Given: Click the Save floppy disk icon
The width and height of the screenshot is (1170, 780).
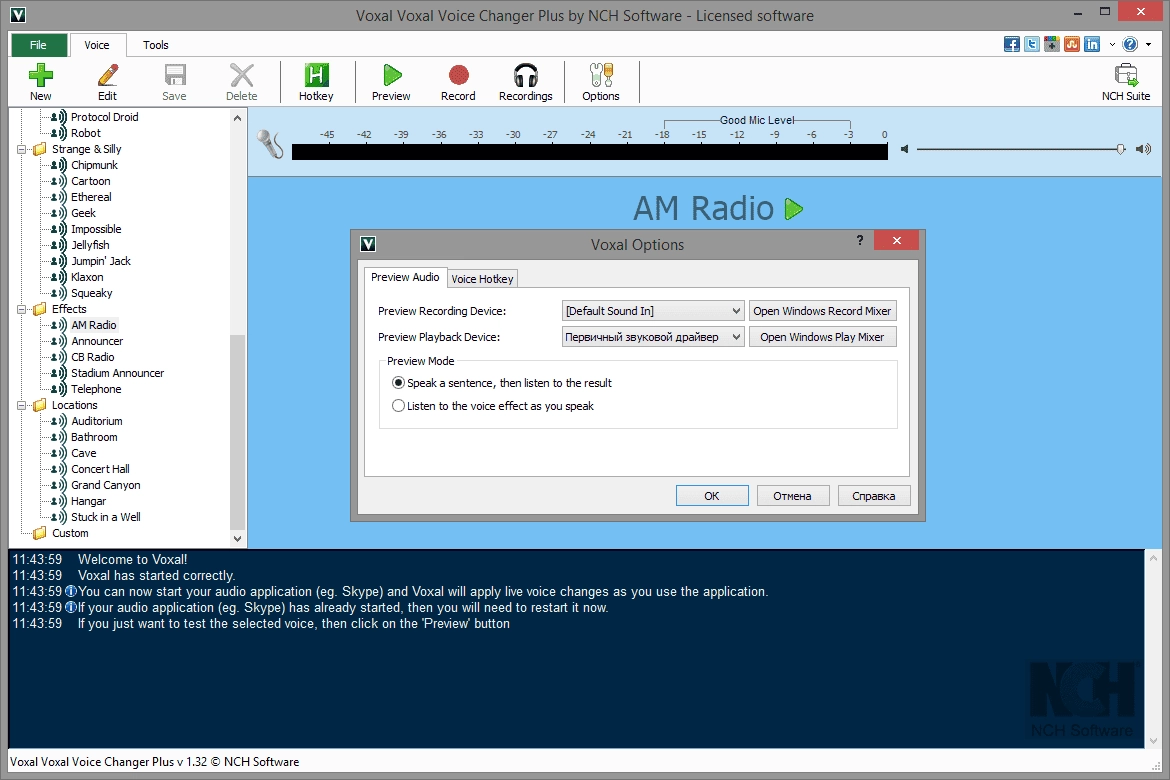Looking at the screenshot, I should tap(175, 75).
